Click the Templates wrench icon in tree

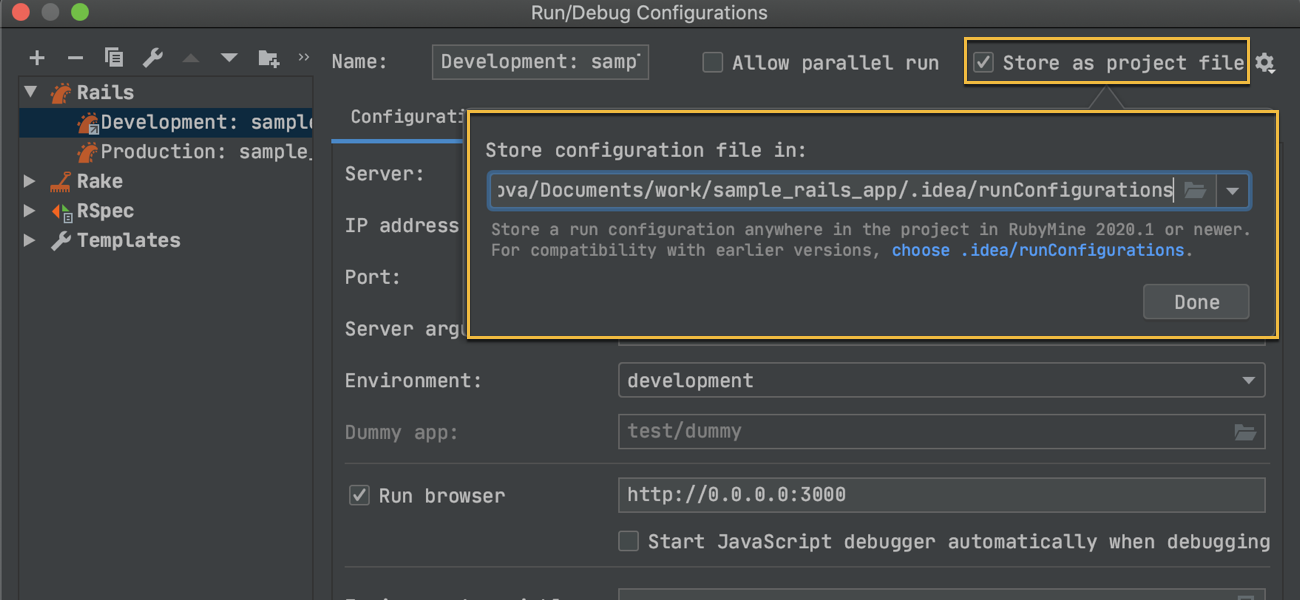[61, 241]
